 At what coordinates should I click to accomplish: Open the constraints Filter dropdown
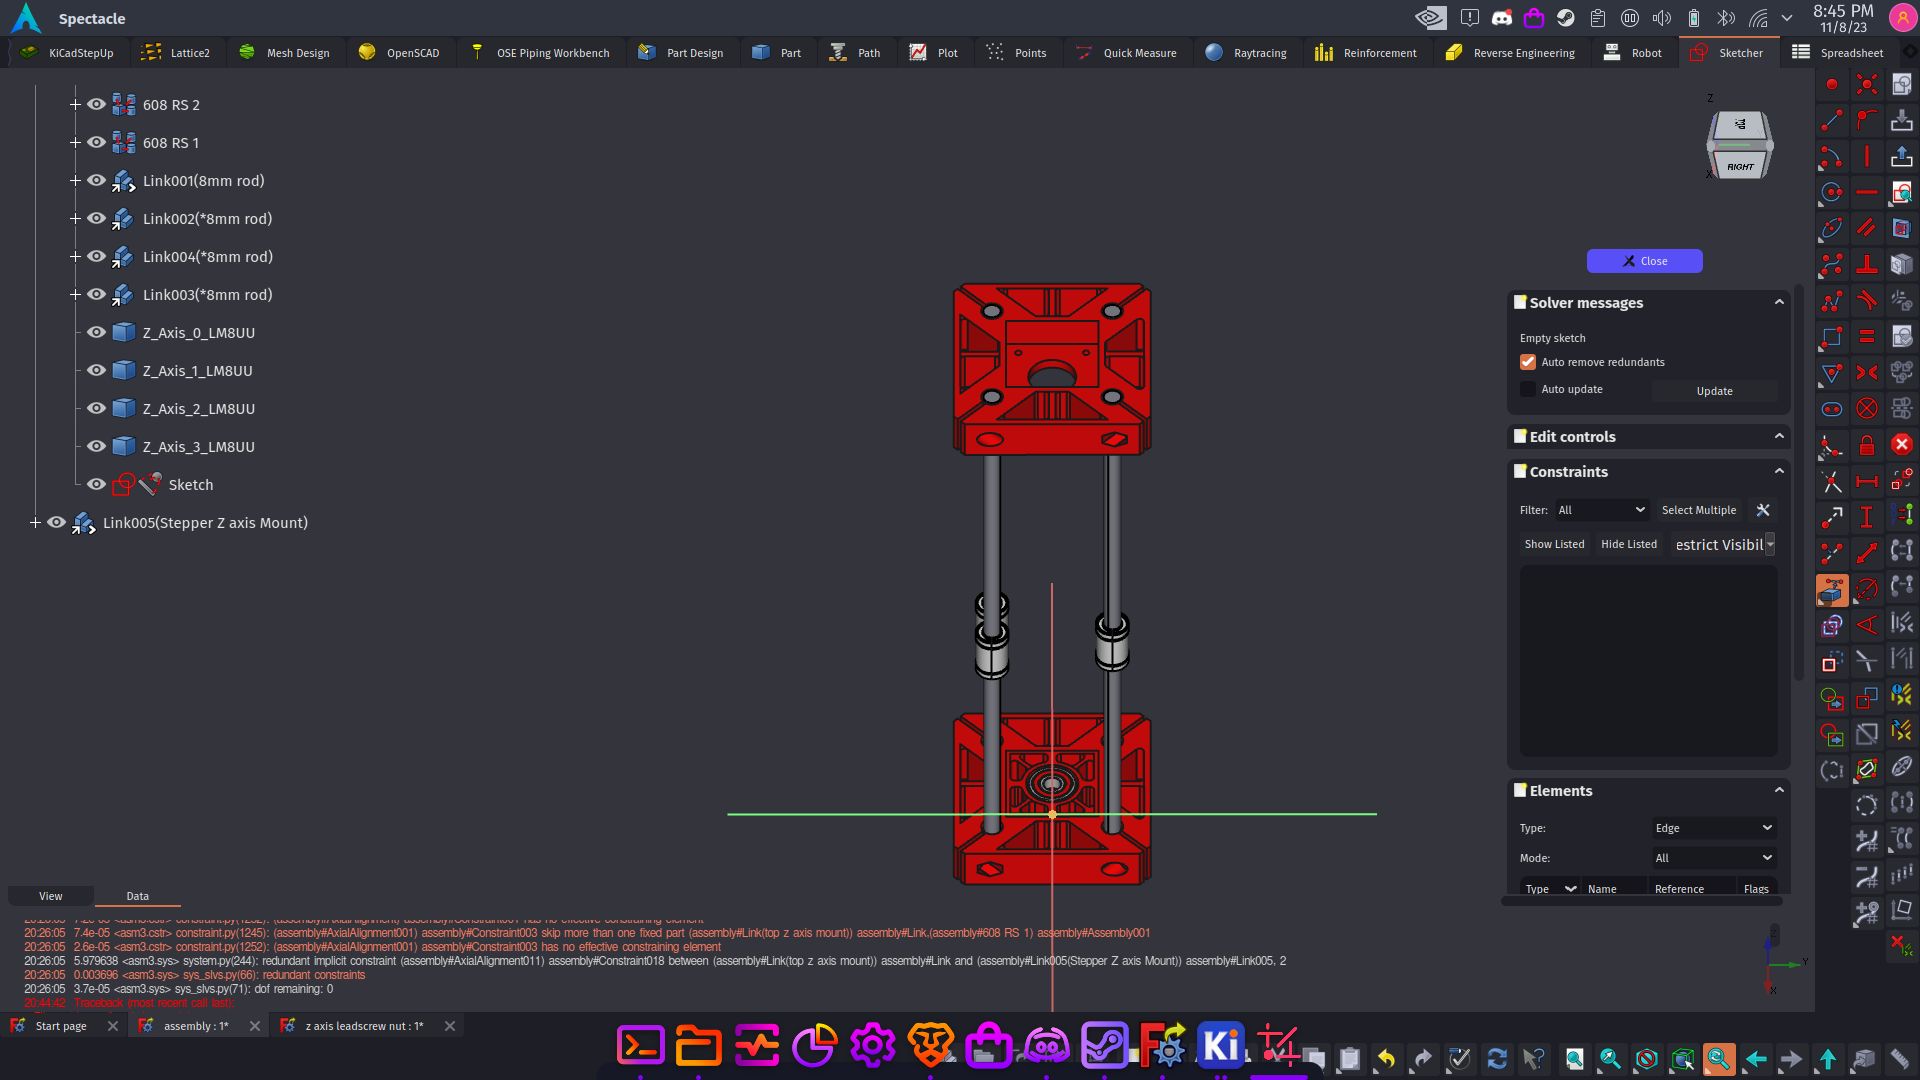pyautogui.click(x=1601, y=510)
